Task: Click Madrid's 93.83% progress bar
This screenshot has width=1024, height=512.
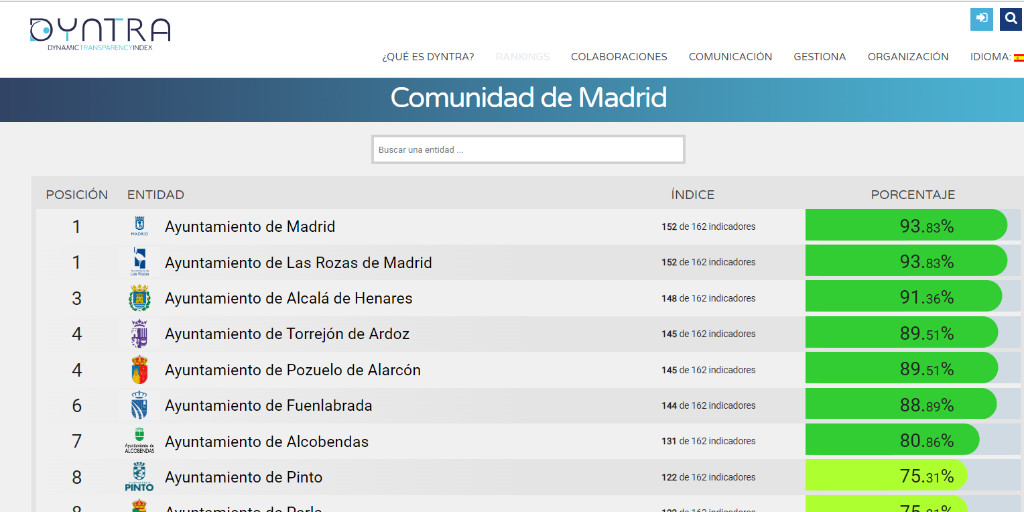Action: 906,225
